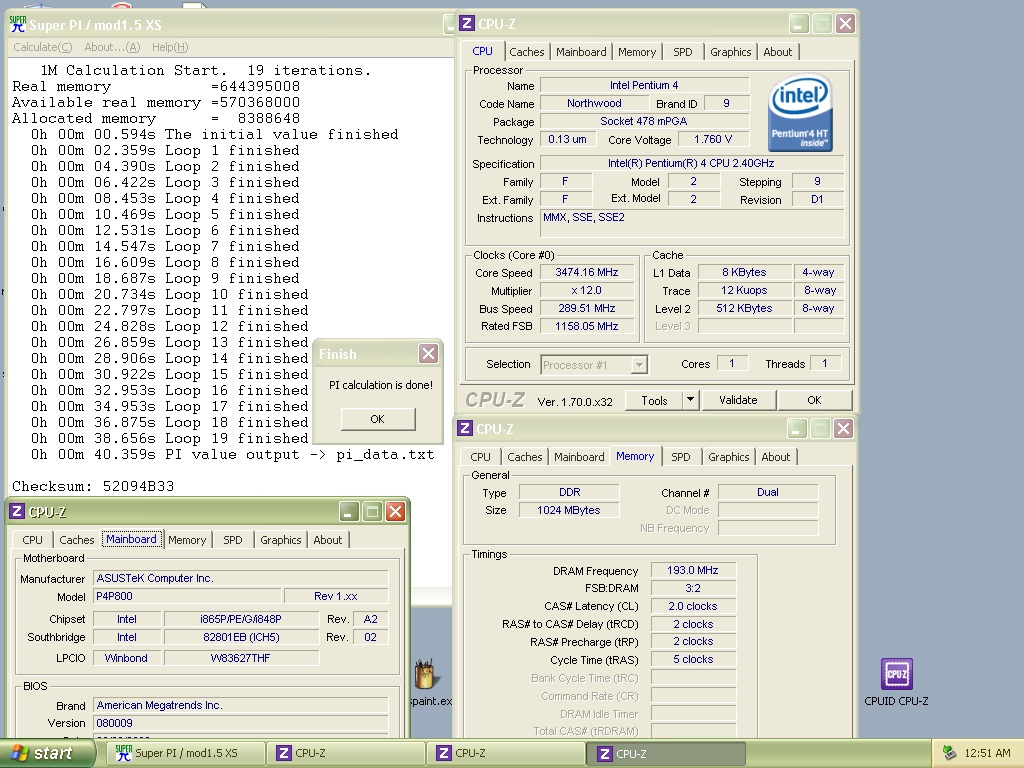
Task: Select the second CPU-Z taskbar button
Action: (507, 753)
